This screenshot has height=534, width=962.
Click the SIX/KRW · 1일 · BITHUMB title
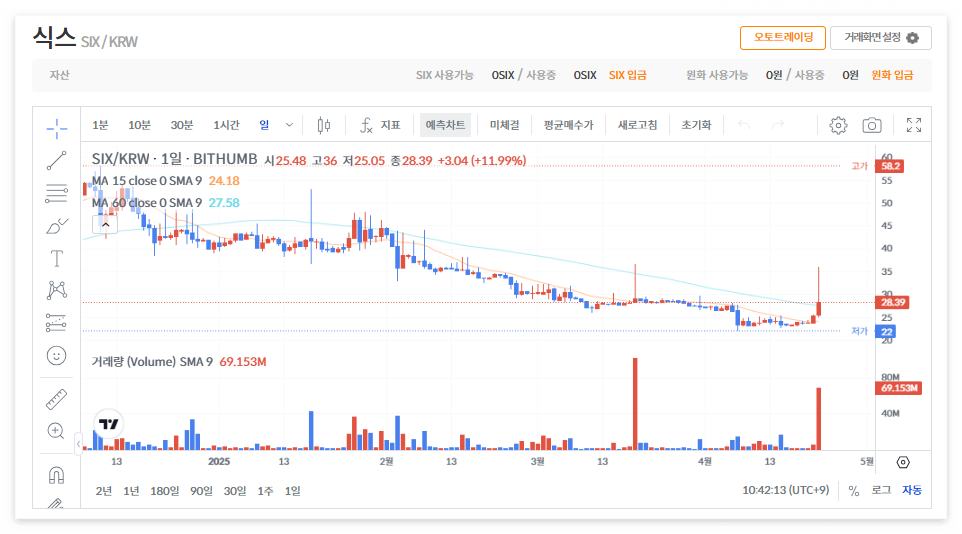point(174,160)
